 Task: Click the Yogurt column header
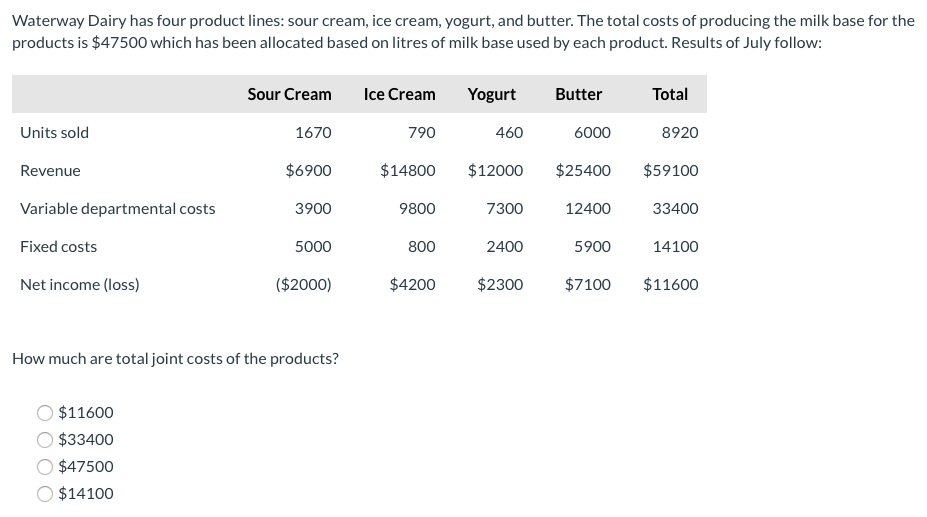pyautogui.click(x=491, y=94)
